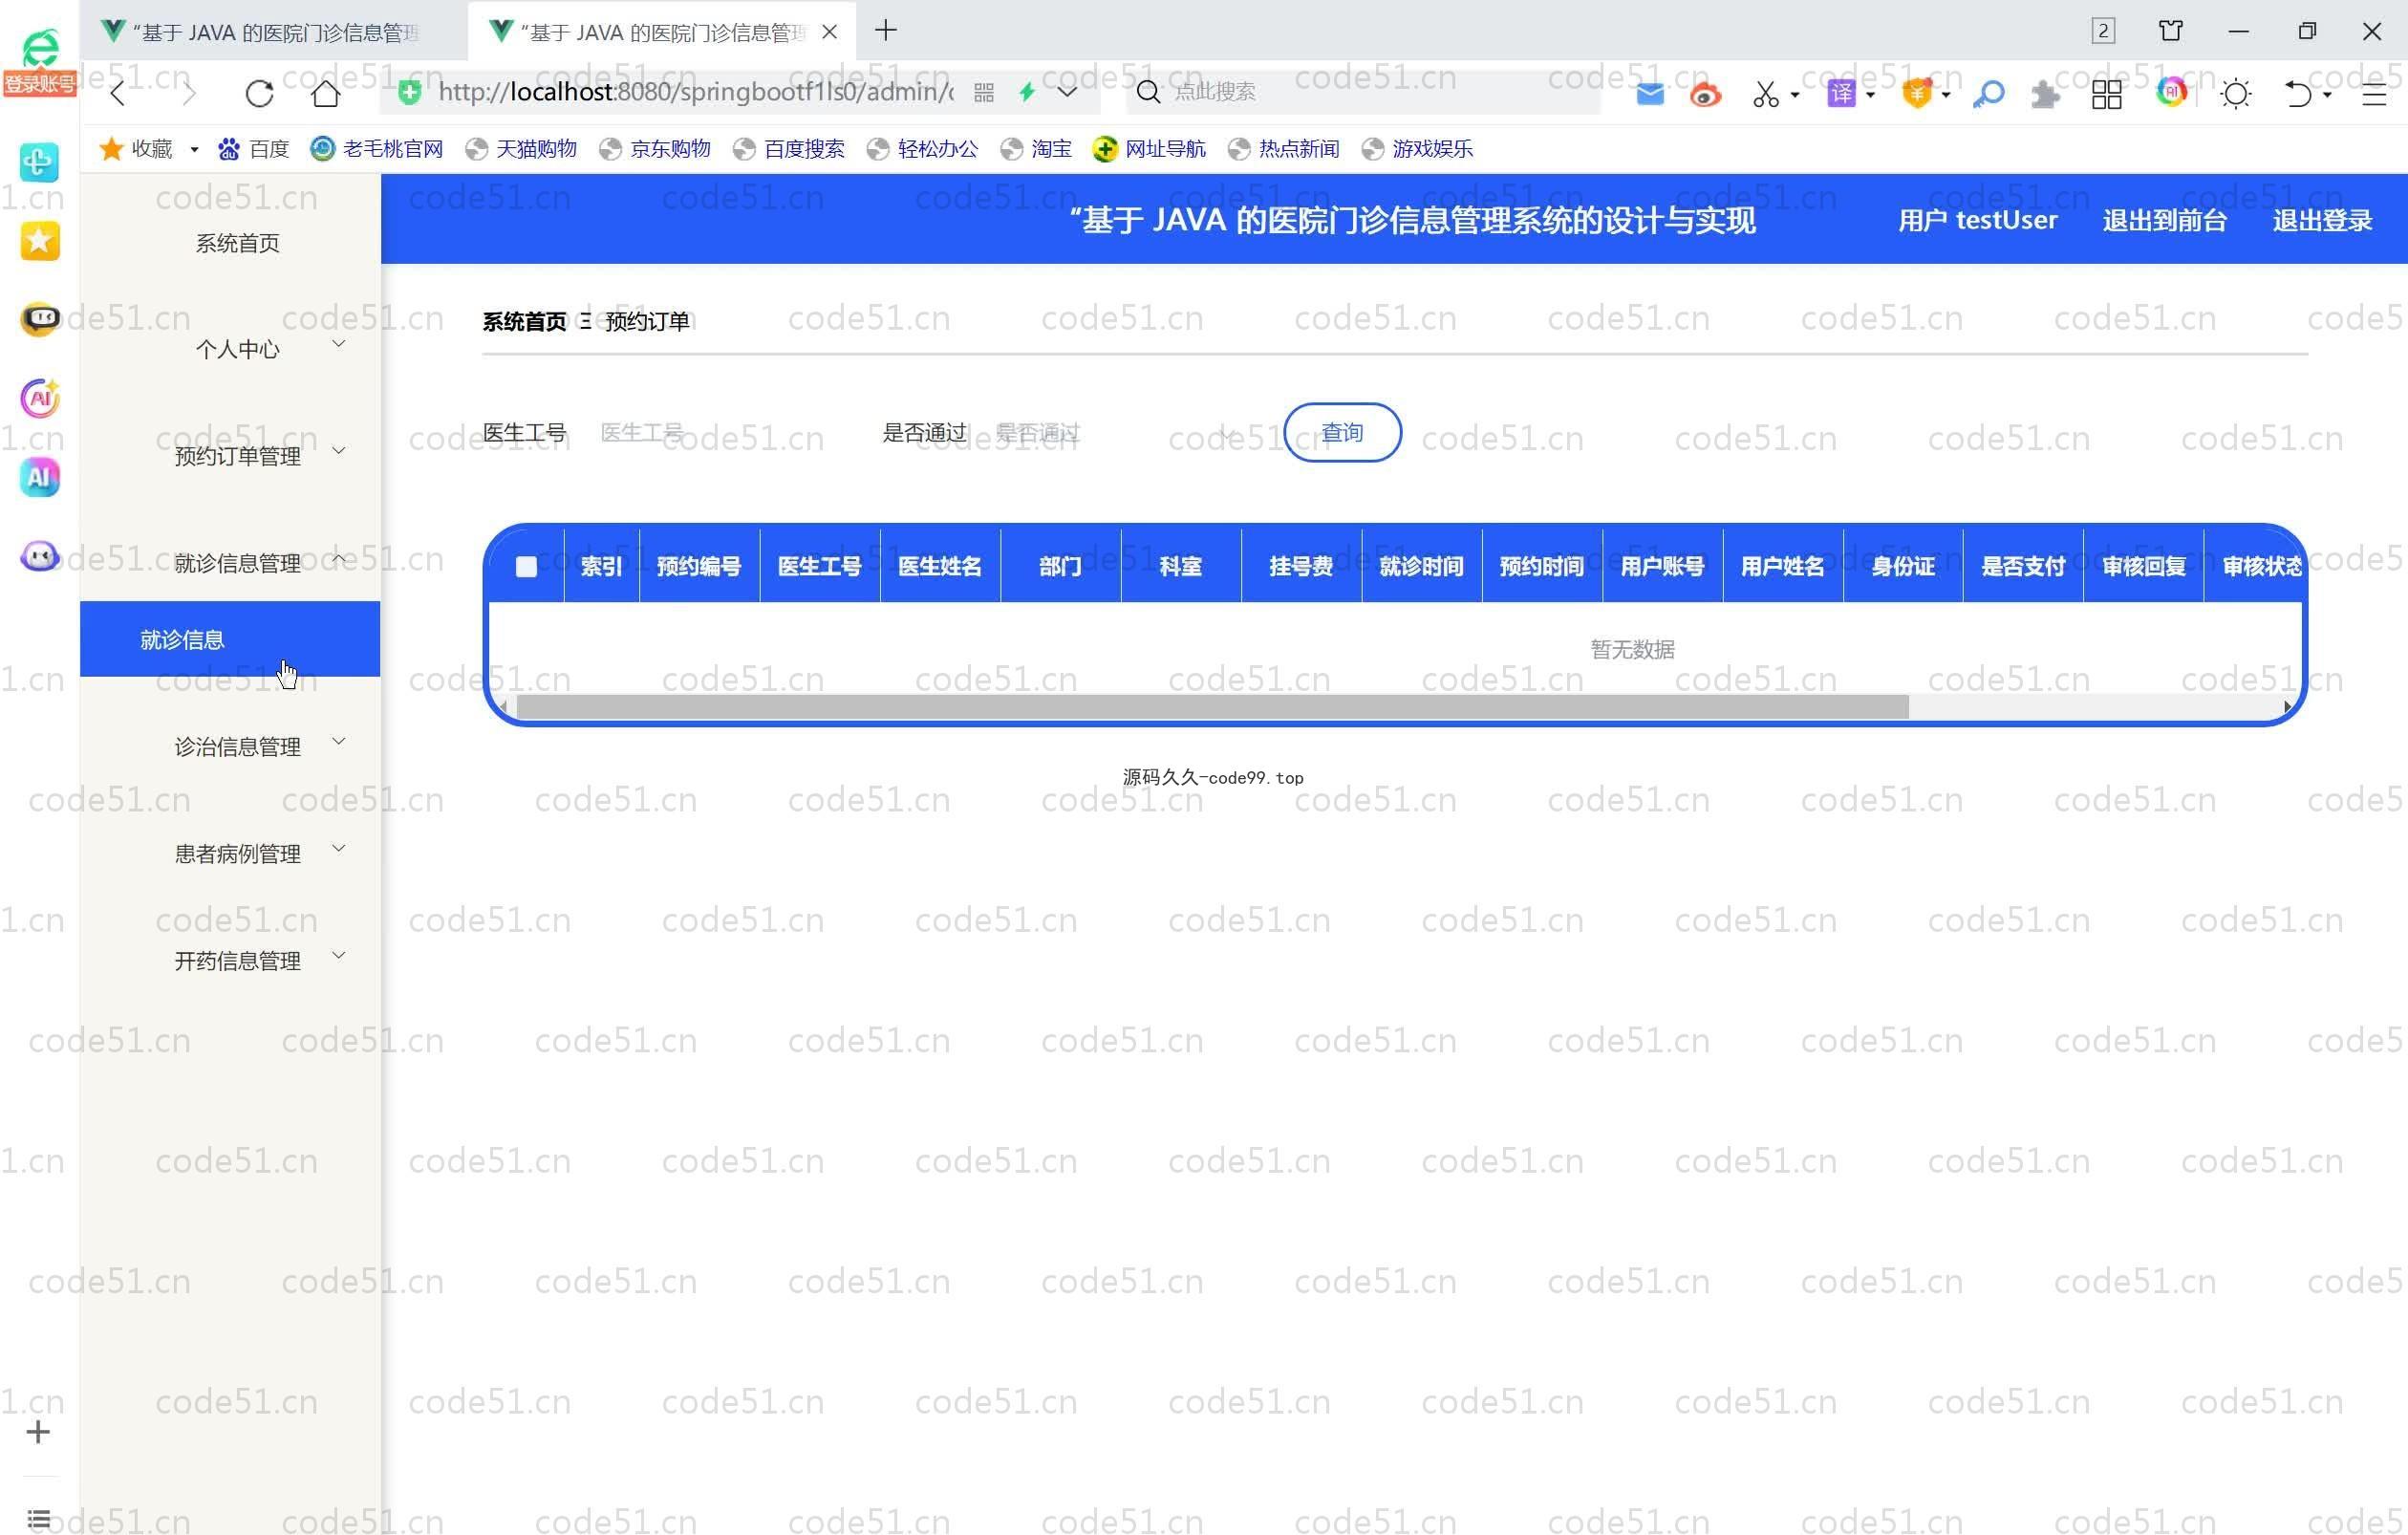Screen dimensions: 2408x1535
Task: Click the tab count icon showing 2
Action: point(2103,31)
